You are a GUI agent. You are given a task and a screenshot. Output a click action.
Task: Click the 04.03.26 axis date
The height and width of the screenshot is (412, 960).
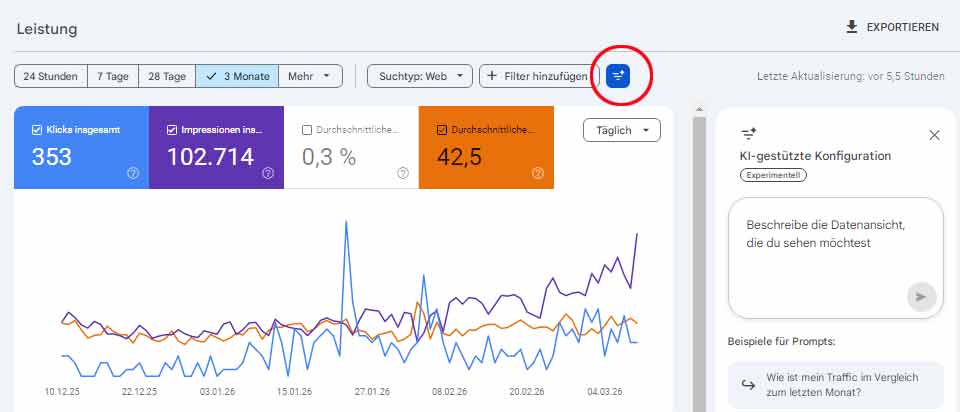(605, 392)
